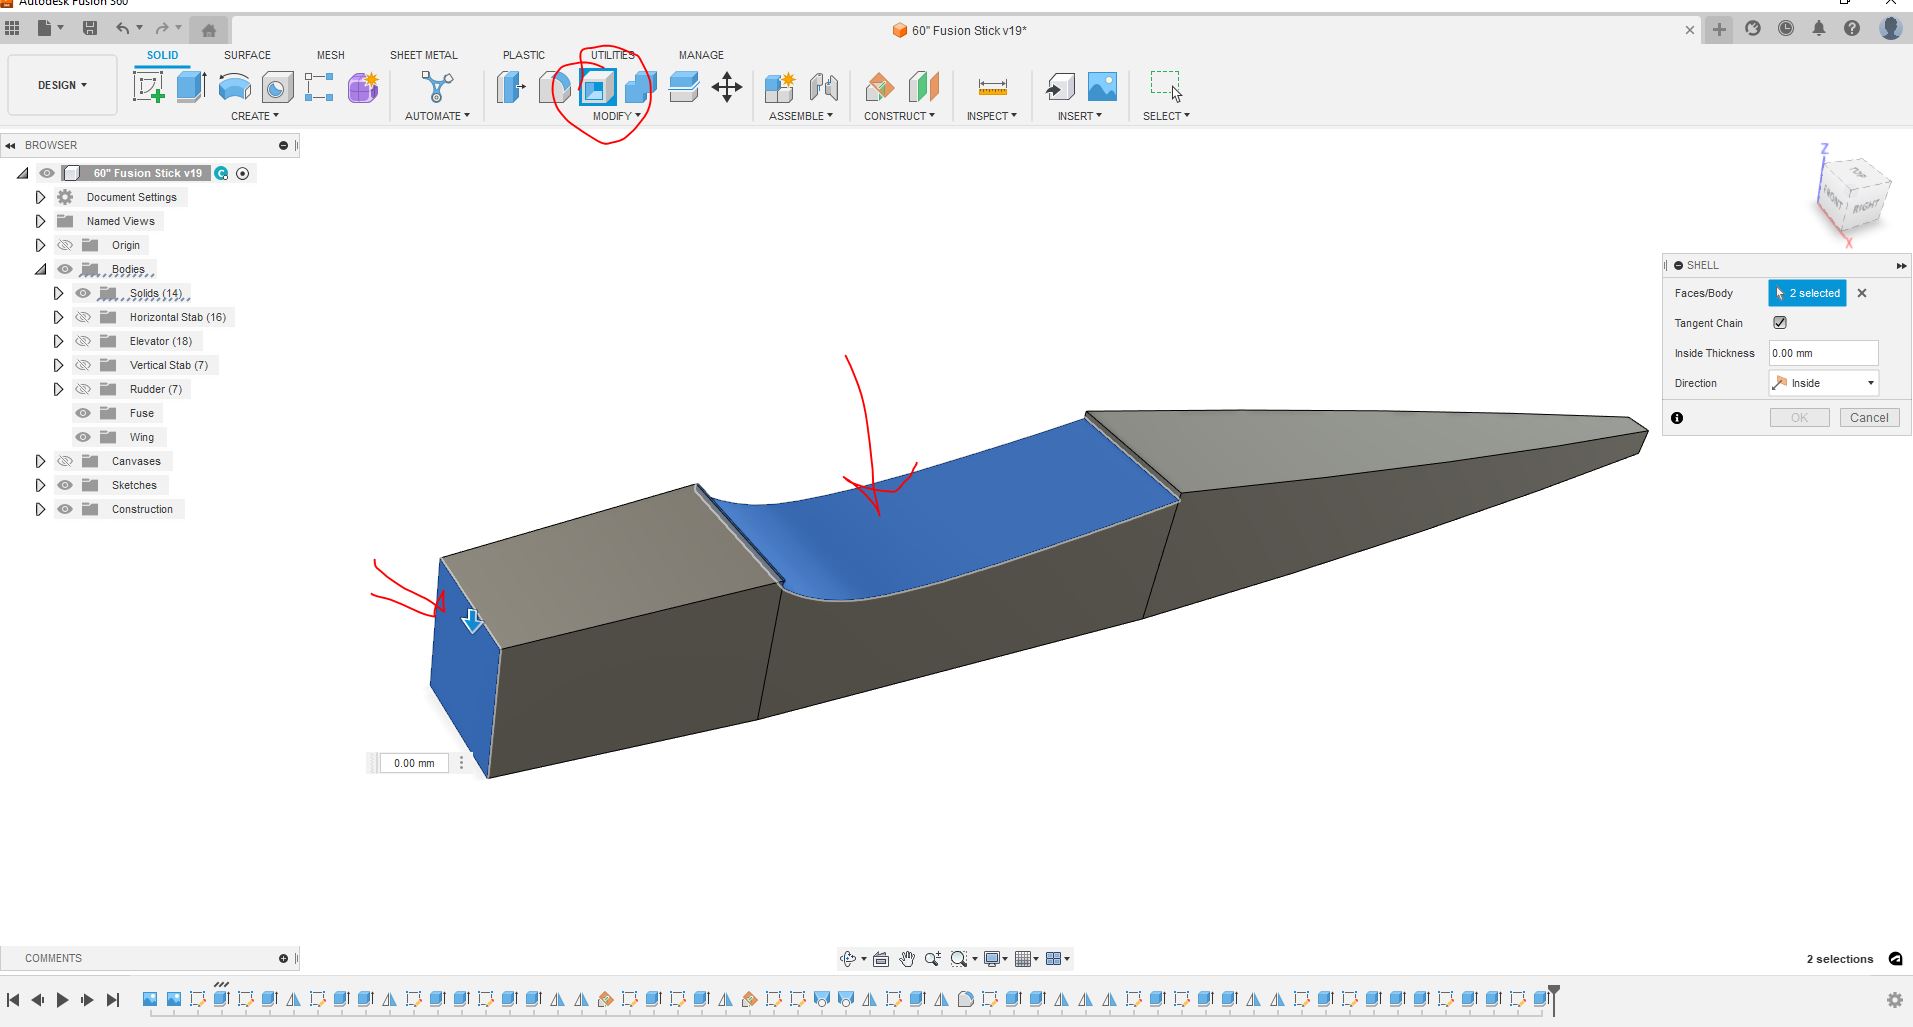Viewport: 1913px width, 1027px height.
Task: Expand the Horizontal Stab folder
Action: pos(58,317)
